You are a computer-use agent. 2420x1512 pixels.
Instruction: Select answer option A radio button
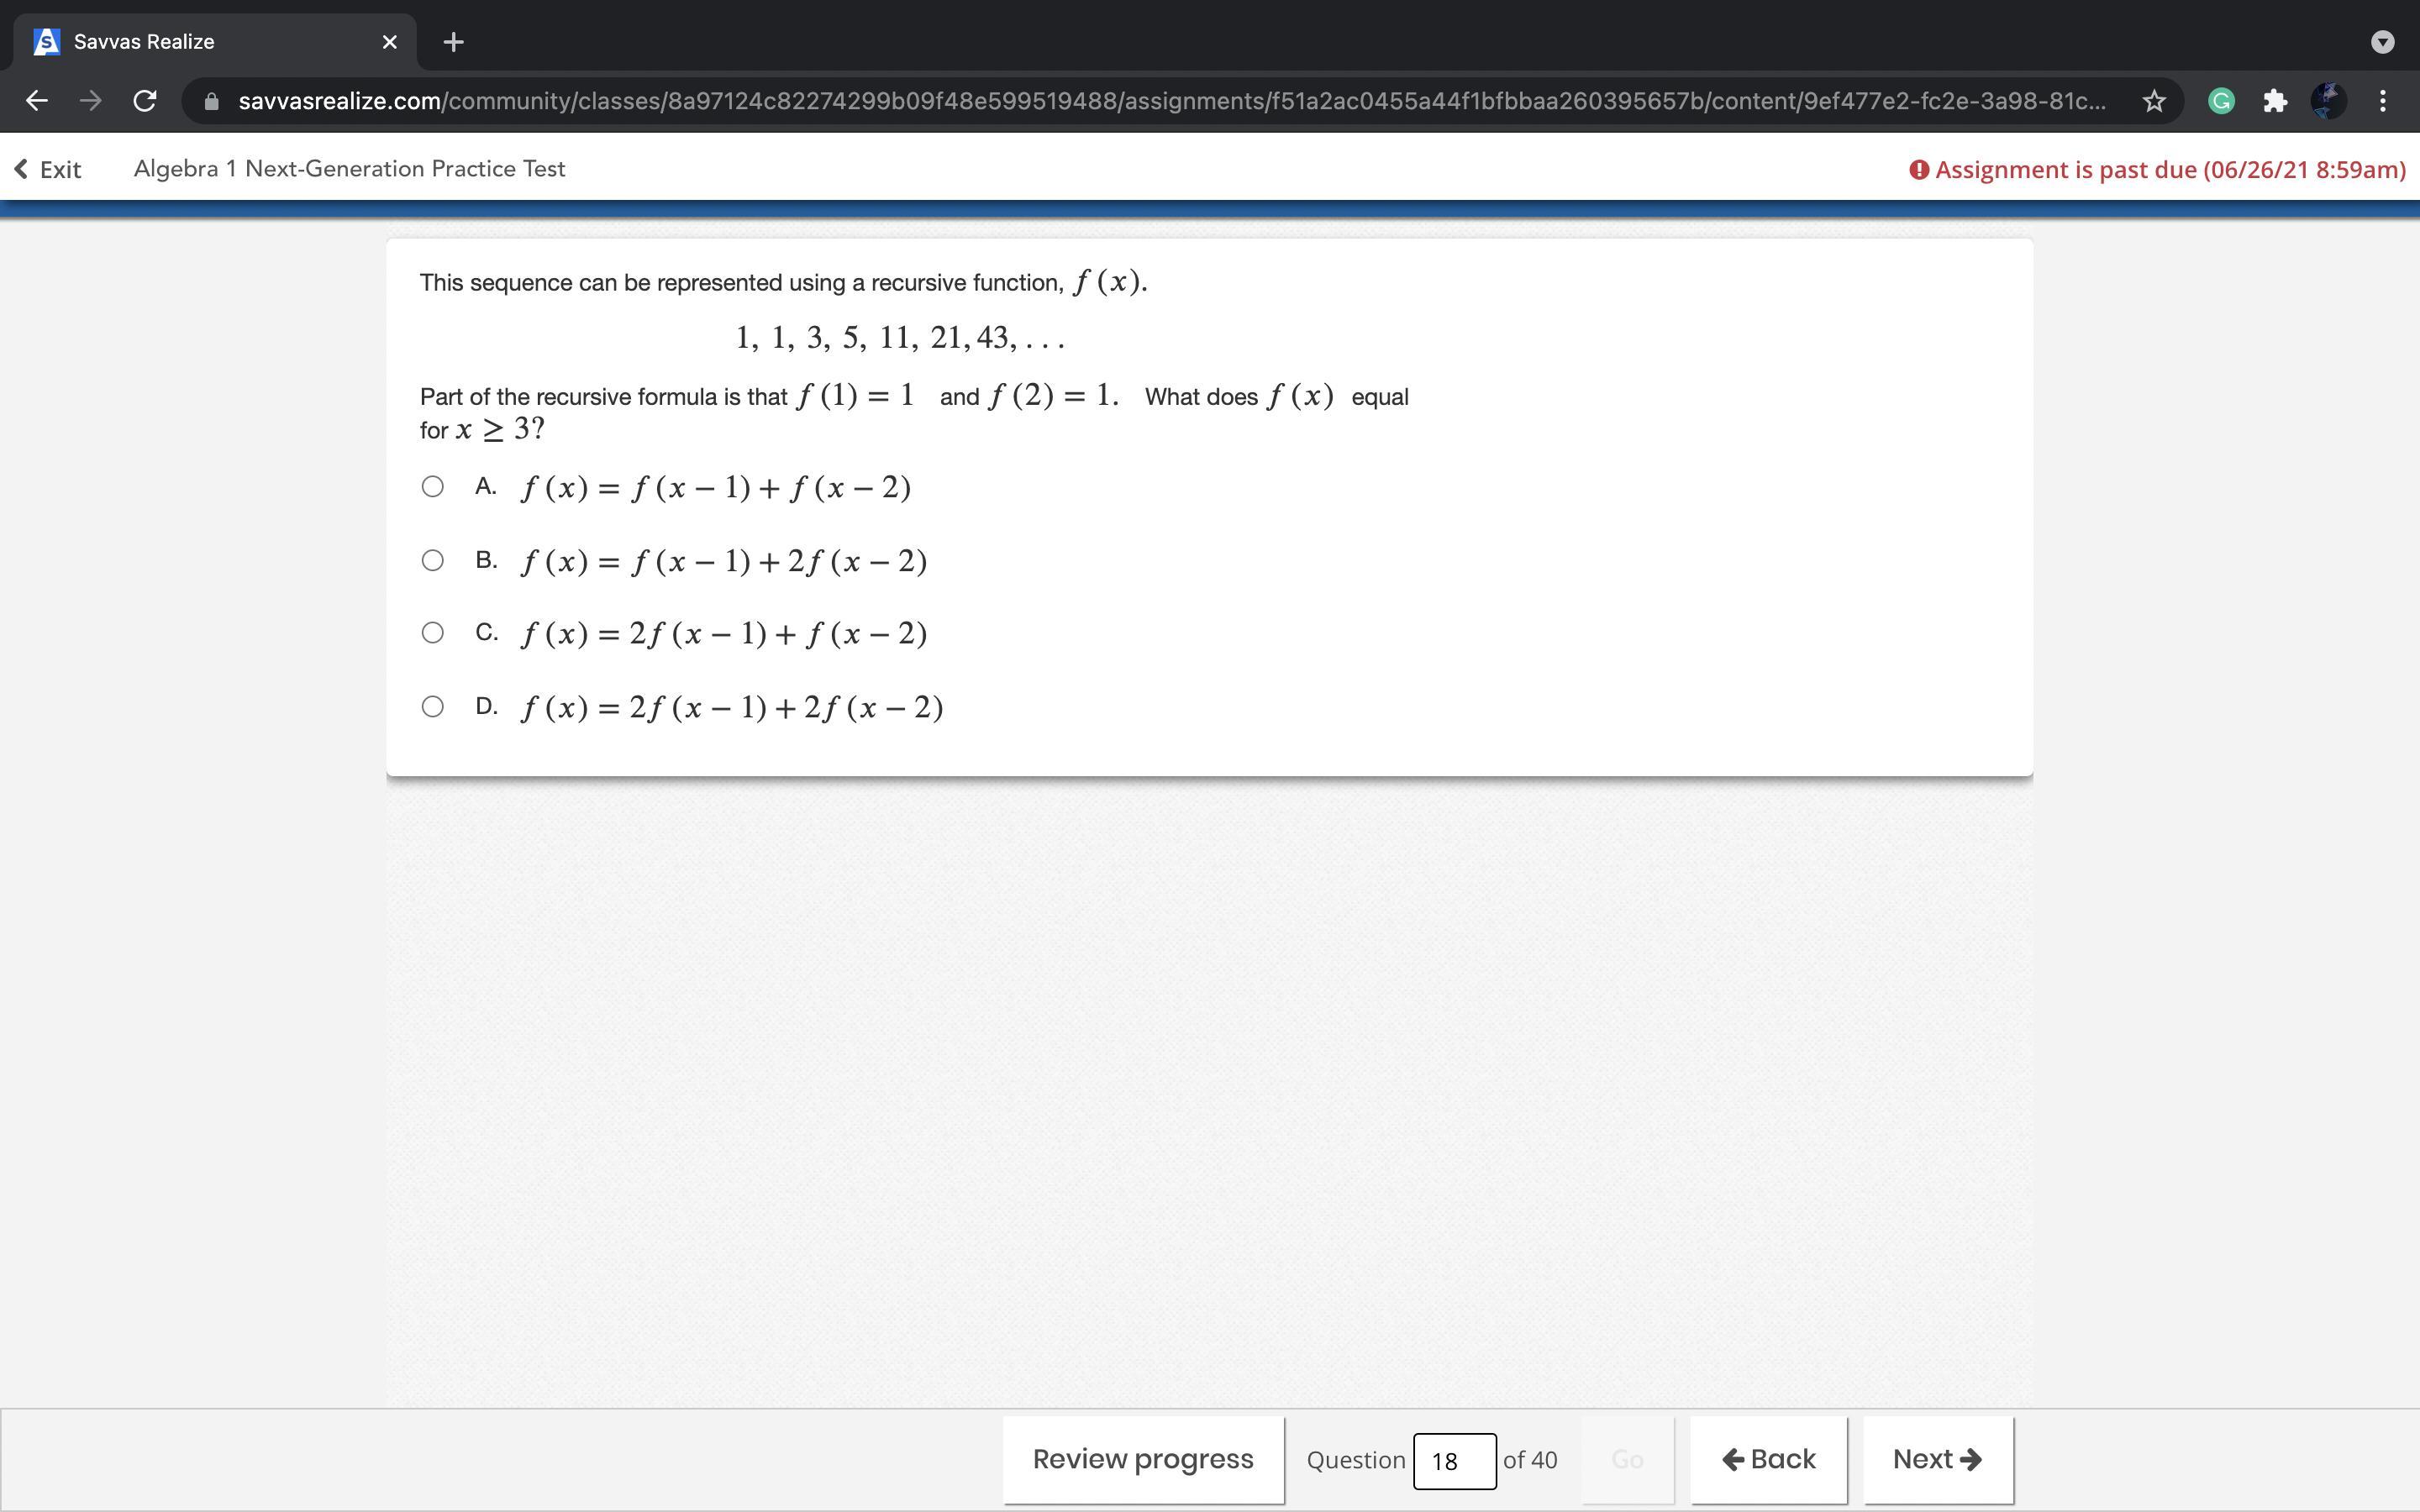[432, 487]
